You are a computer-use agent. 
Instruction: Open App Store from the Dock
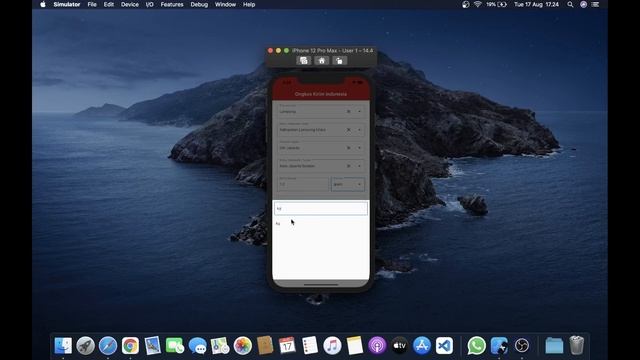422,346
